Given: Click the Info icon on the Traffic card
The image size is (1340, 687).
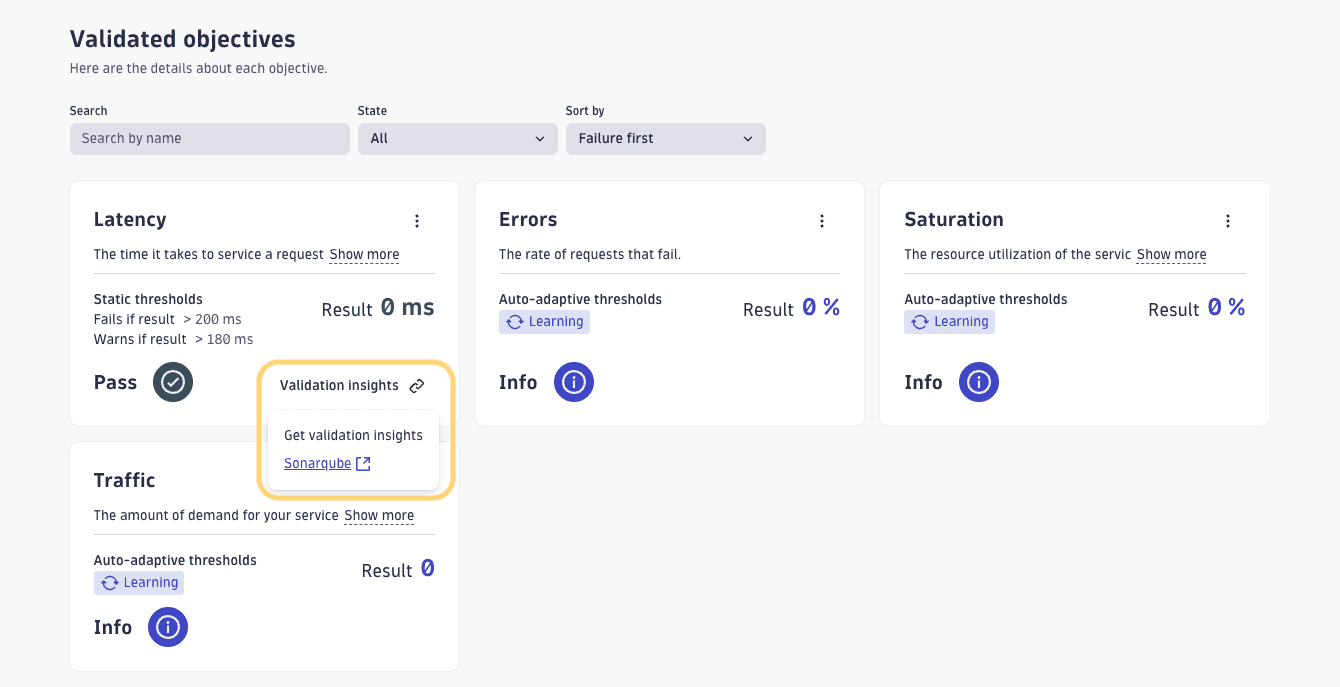Looking at the screenshot, I should pyautogui.click(x=167, y=627).
